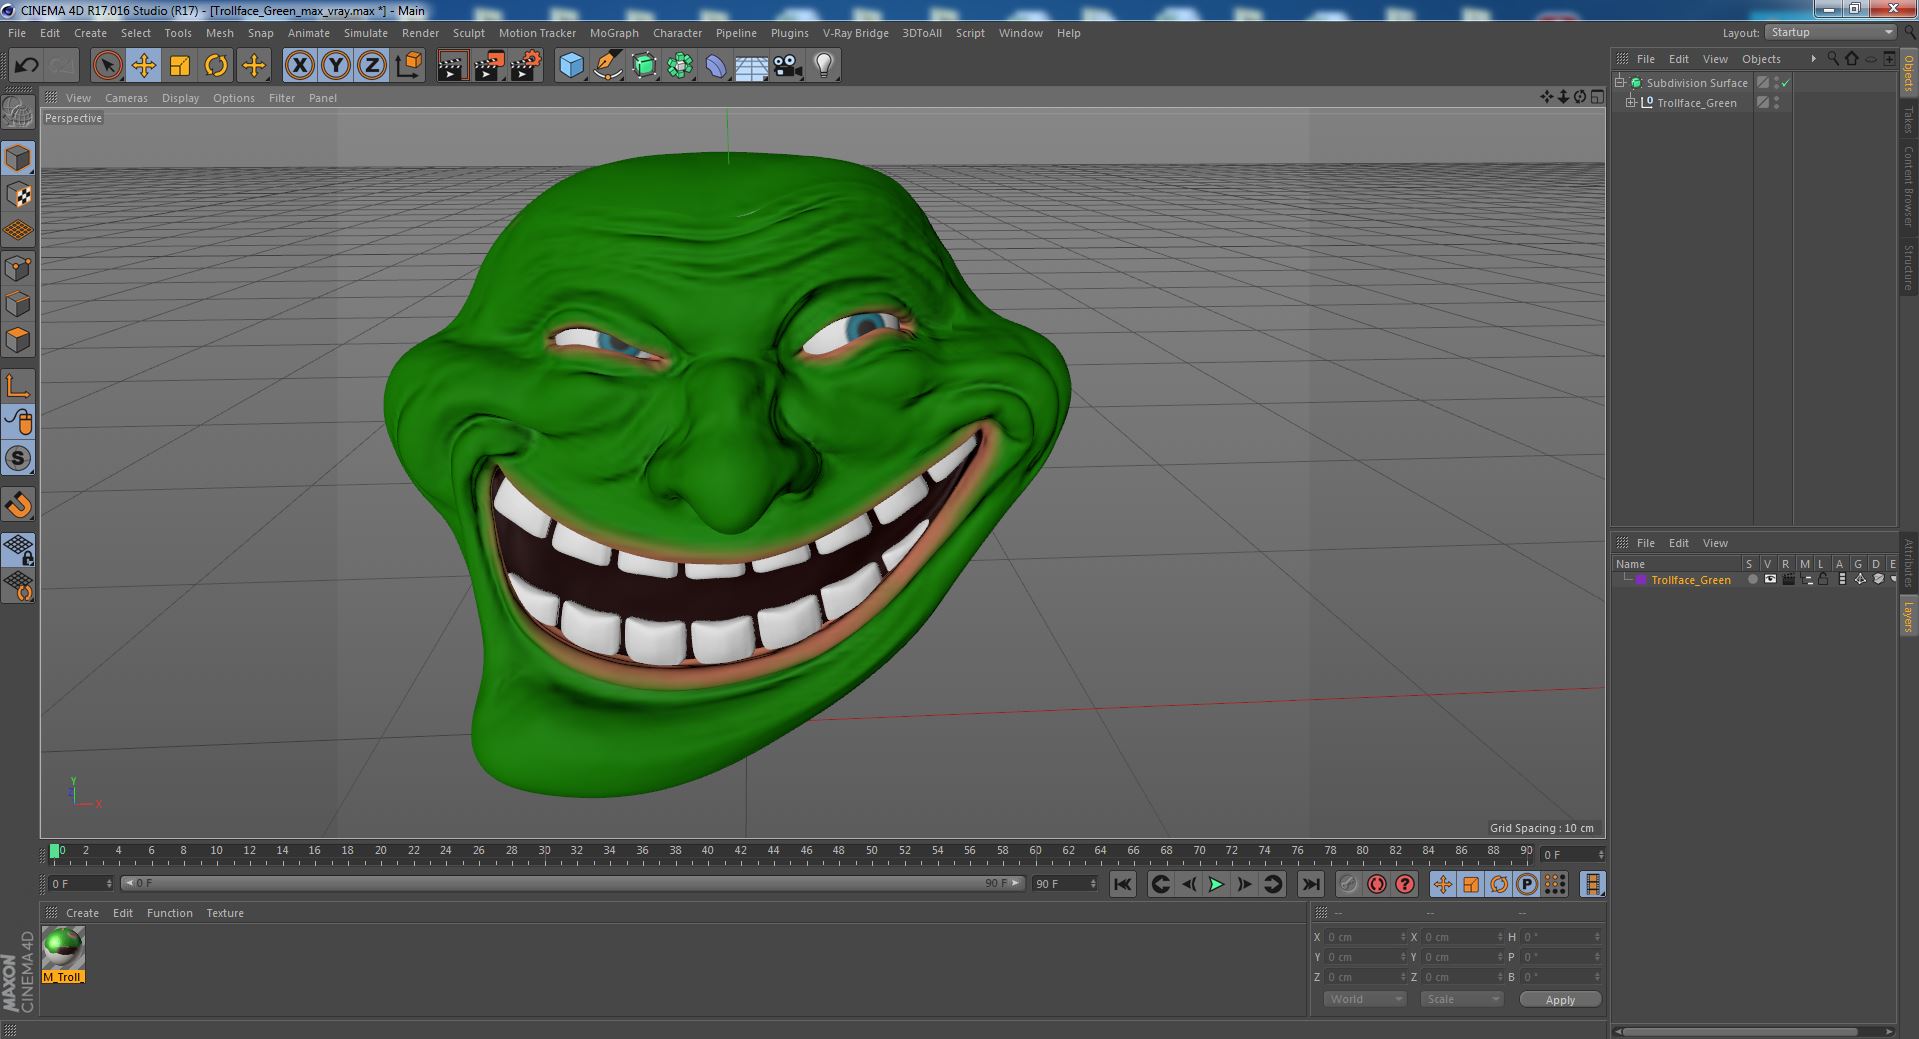1919x1039 pixels.
Task: Render the active view
Action: coord(452,66)
